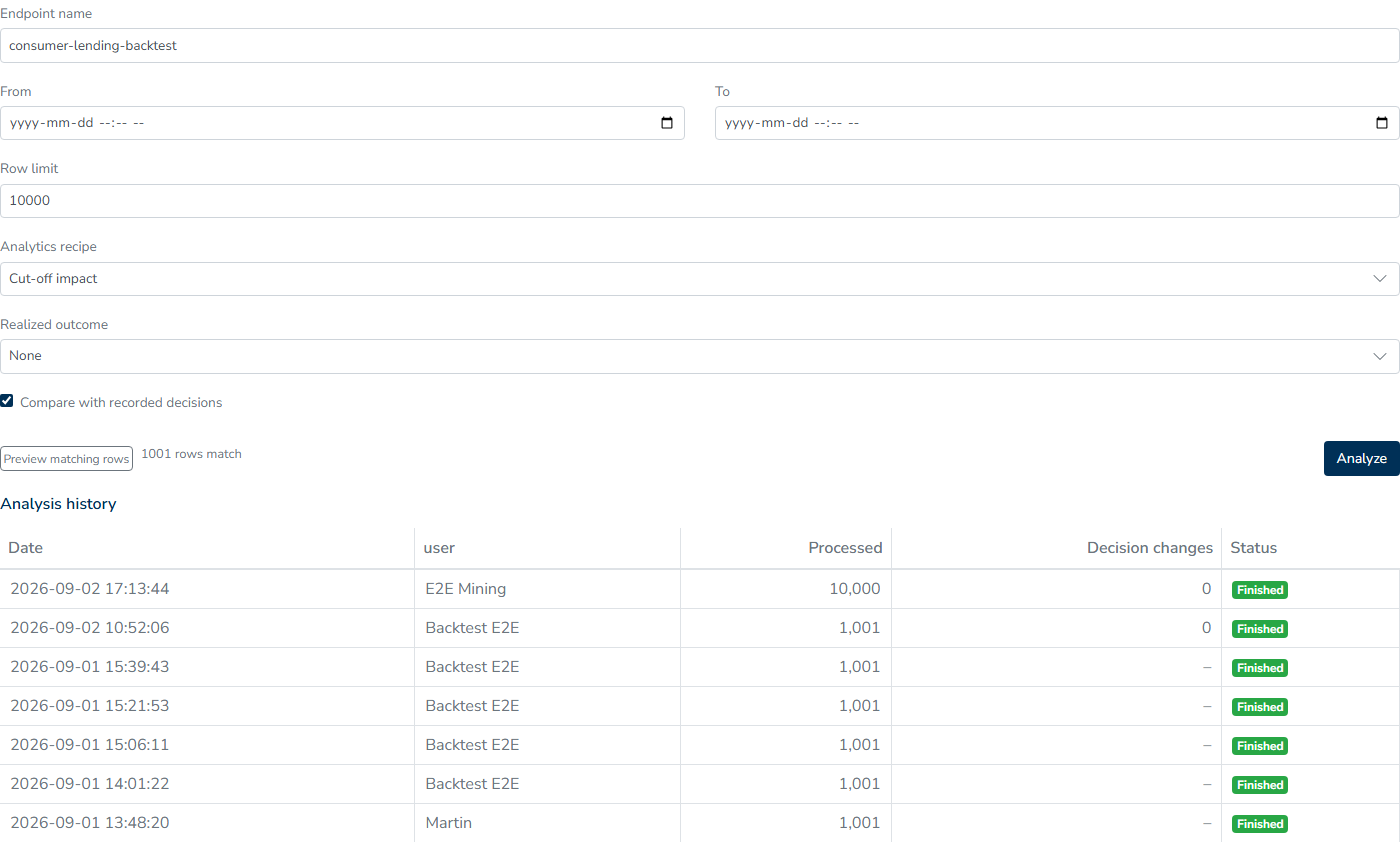Select the Decision changes column header
This screenshot has width=1400, height=843.
coord(1056,548)
